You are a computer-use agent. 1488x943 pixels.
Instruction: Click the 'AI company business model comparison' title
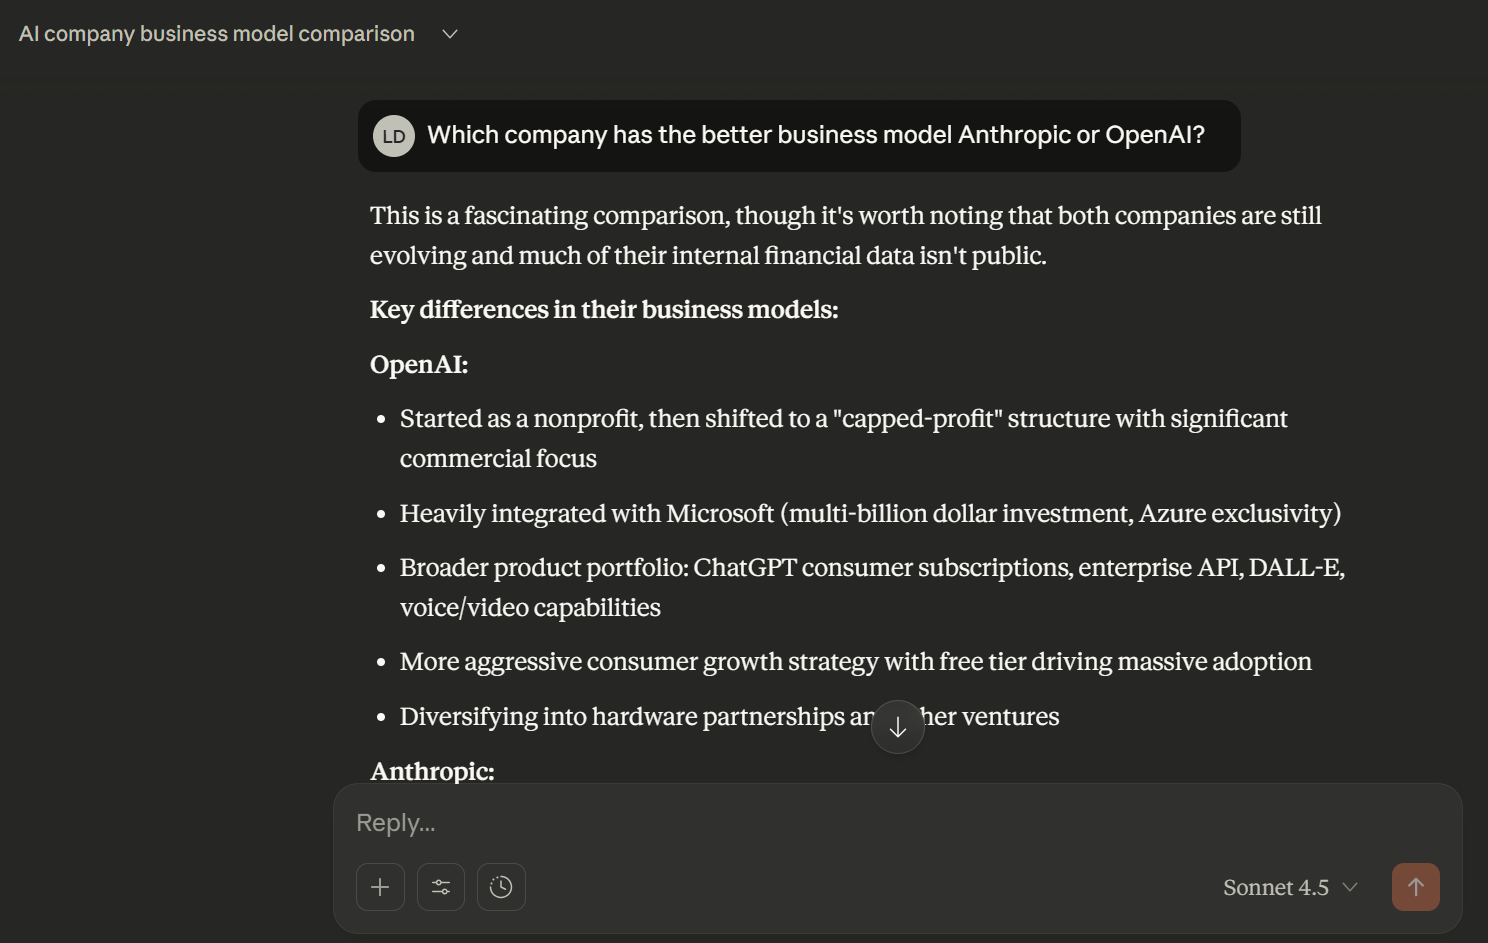click(x=217, y=34)
